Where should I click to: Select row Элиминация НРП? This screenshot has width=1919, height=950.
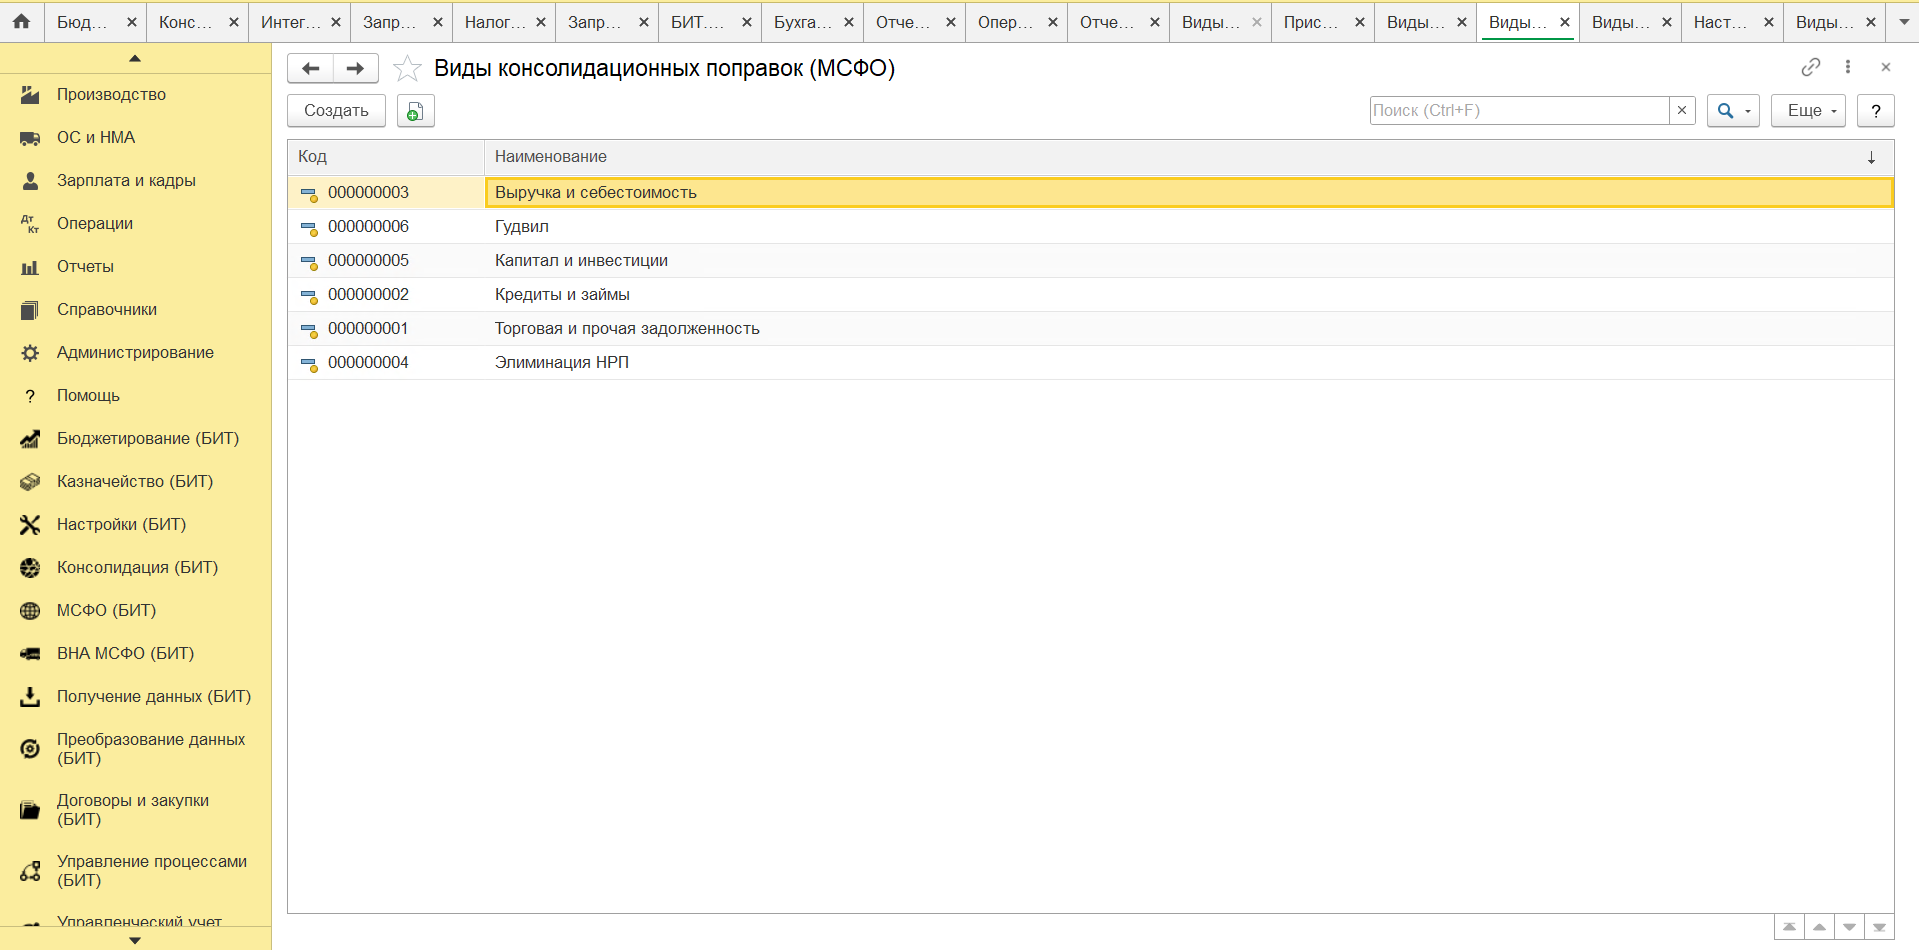[x=1091, y=363]
